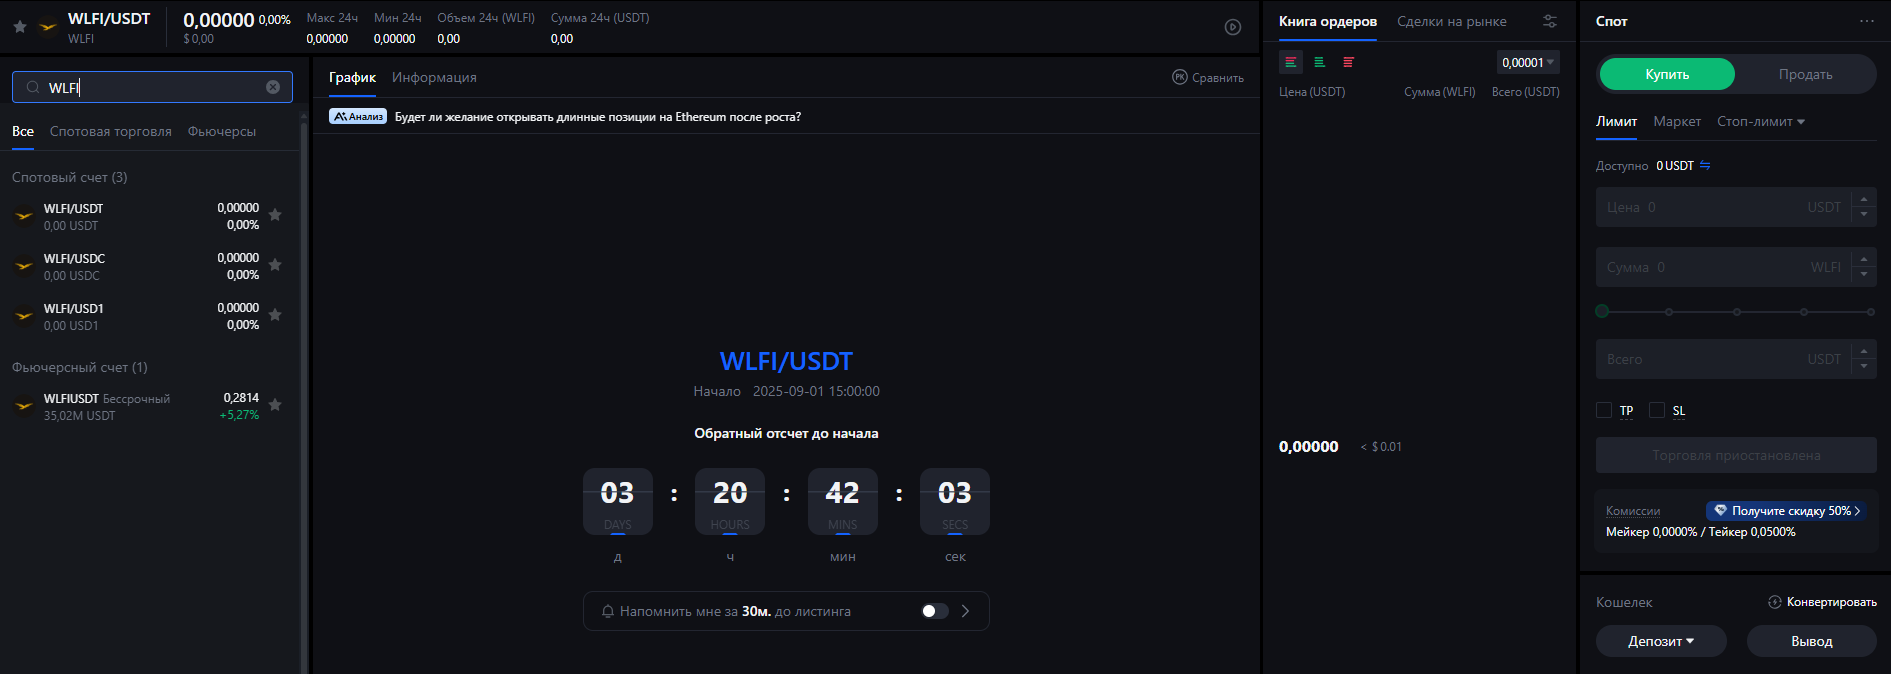Open WLFIUSDT perpetual futures contract
Image resolution: width=1891 pixels, height=674 pixels.
coord(150,406)
